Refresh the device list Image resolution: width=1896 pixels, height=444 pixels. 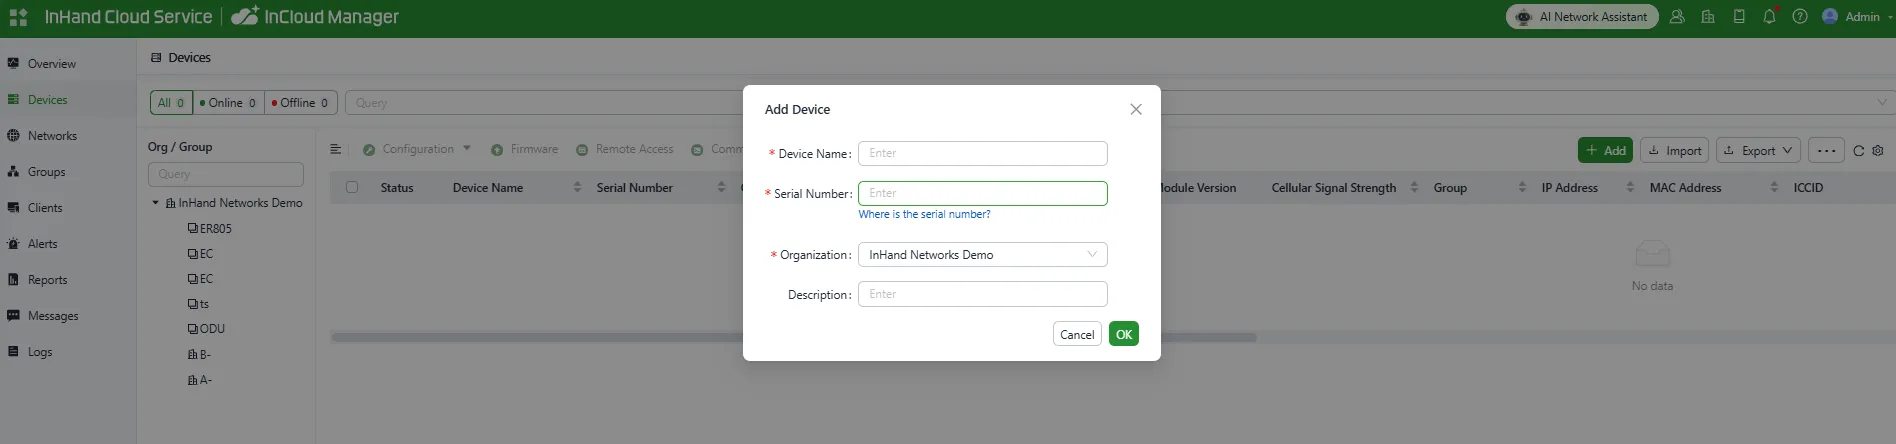[1858, 151]
